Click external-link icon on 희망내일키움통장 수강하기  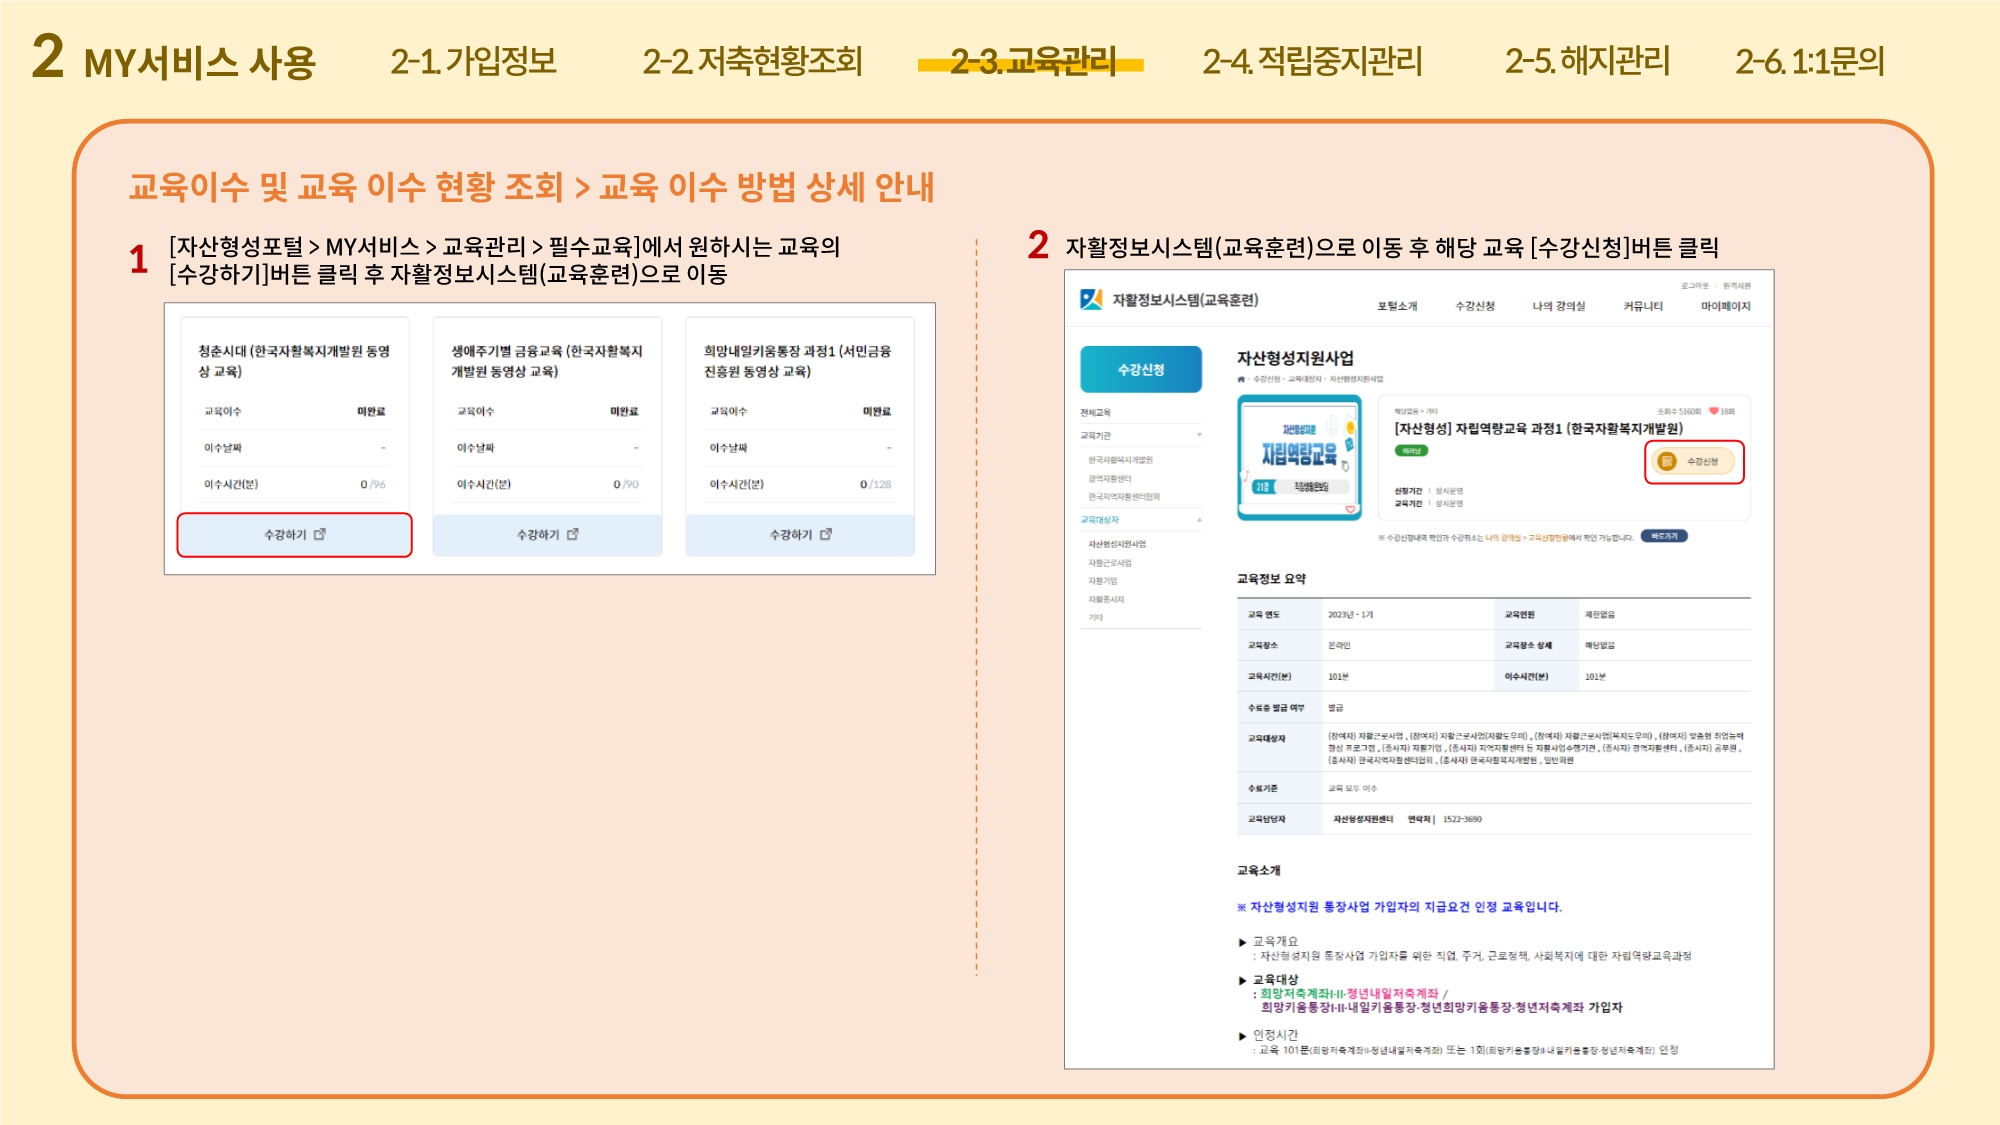[x=826, y=535]
